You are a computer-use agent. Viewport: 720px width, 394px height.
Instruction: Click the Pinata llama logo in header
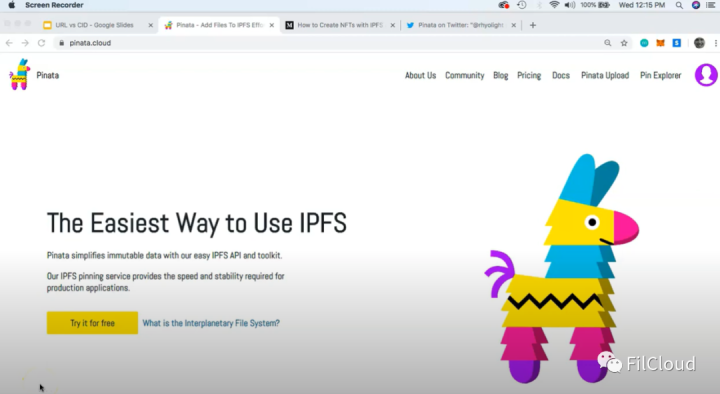(x=19, y=74)
